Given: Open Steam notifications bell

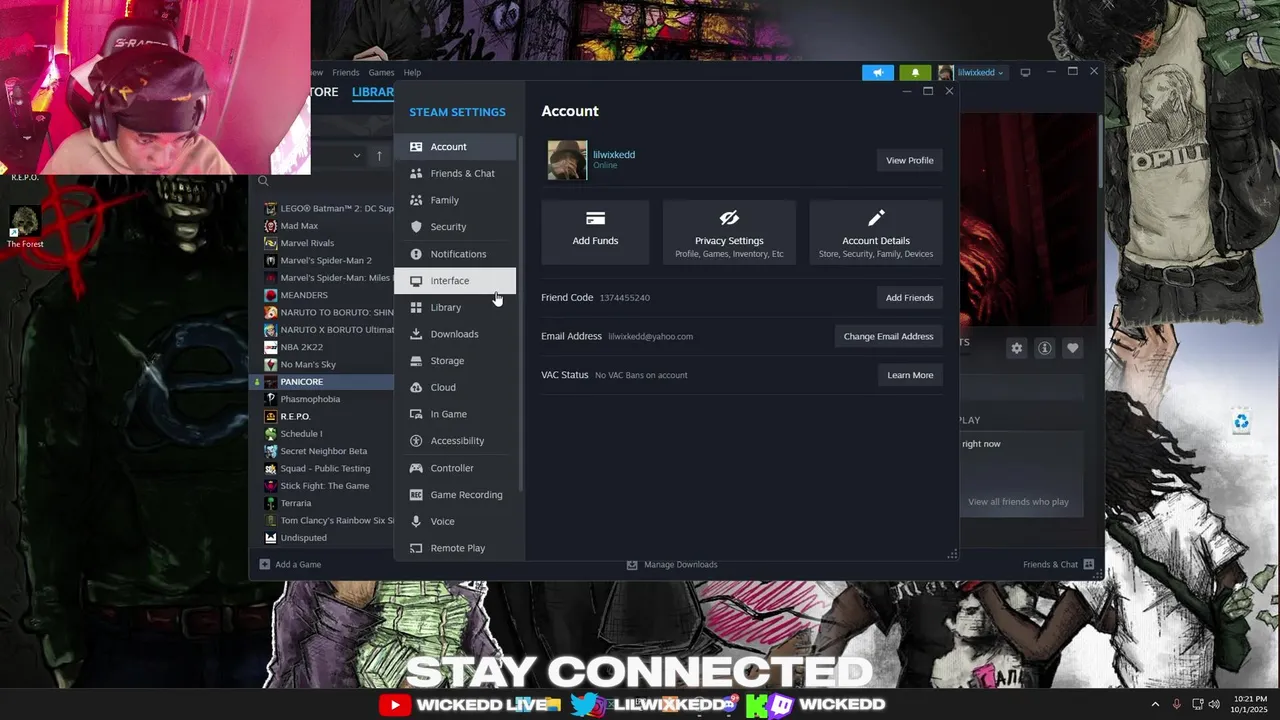Looking at the screenshot, I should pos(915,72).
